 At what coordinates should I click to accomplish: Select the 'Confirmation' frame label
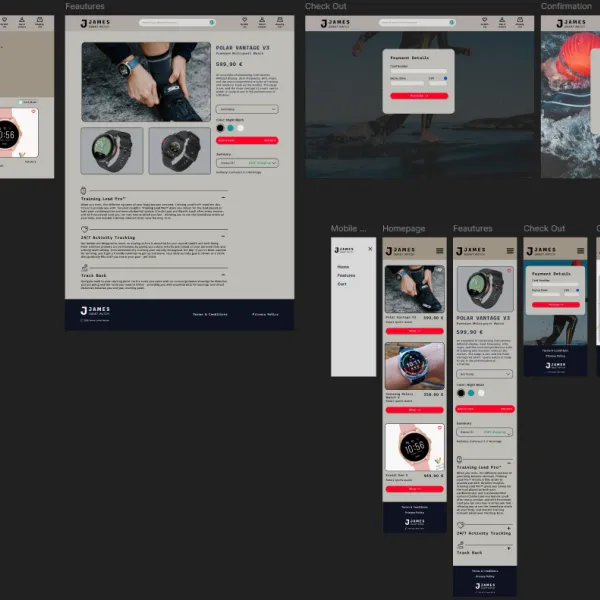click(x=566, y=6)
